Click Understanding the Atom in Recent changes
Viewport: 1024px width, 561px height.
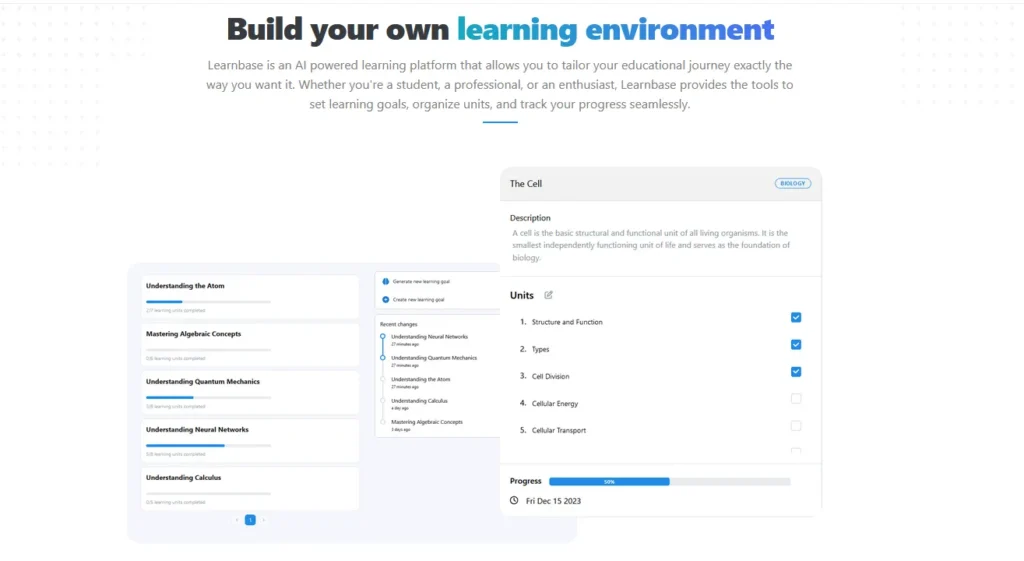click(x=421, y=379)
